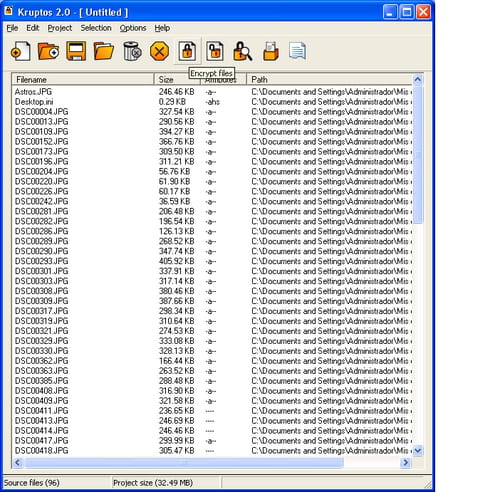
Task: Select the file DSC00226.JPG
Action: [42, 191]
